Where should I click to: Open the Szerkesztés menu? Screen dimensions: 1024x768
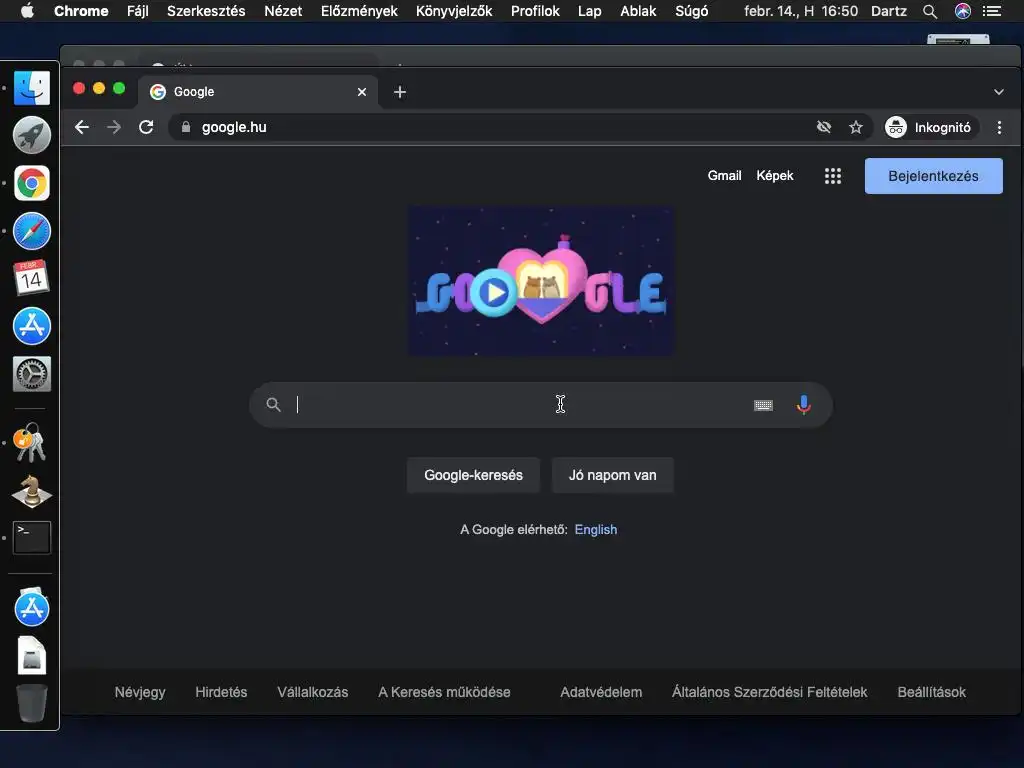tap(206, 11)
